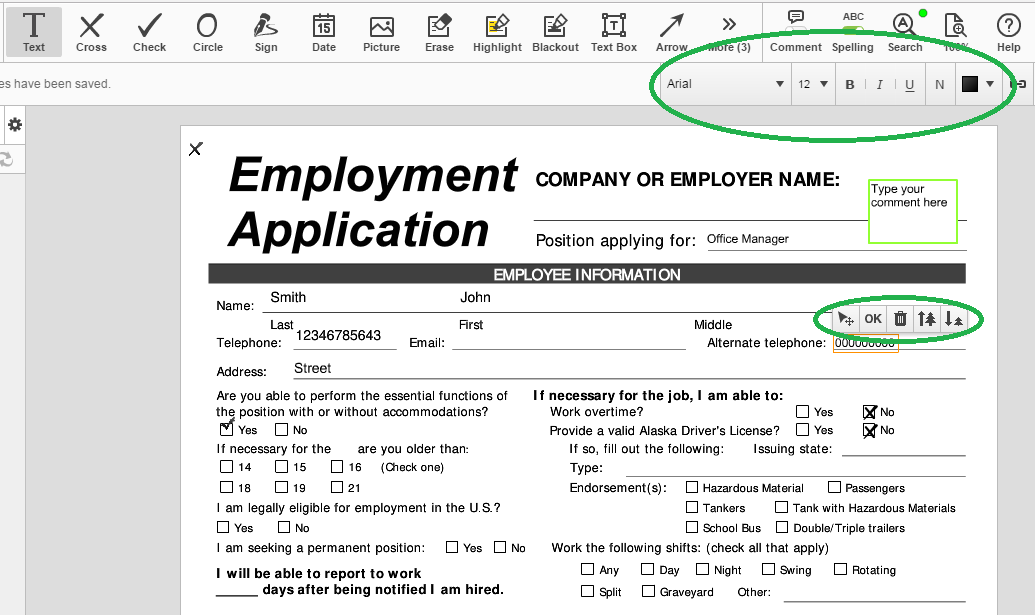Open the 100% zoom control
The image size is (1035, 615).
(x=955, y=32)
